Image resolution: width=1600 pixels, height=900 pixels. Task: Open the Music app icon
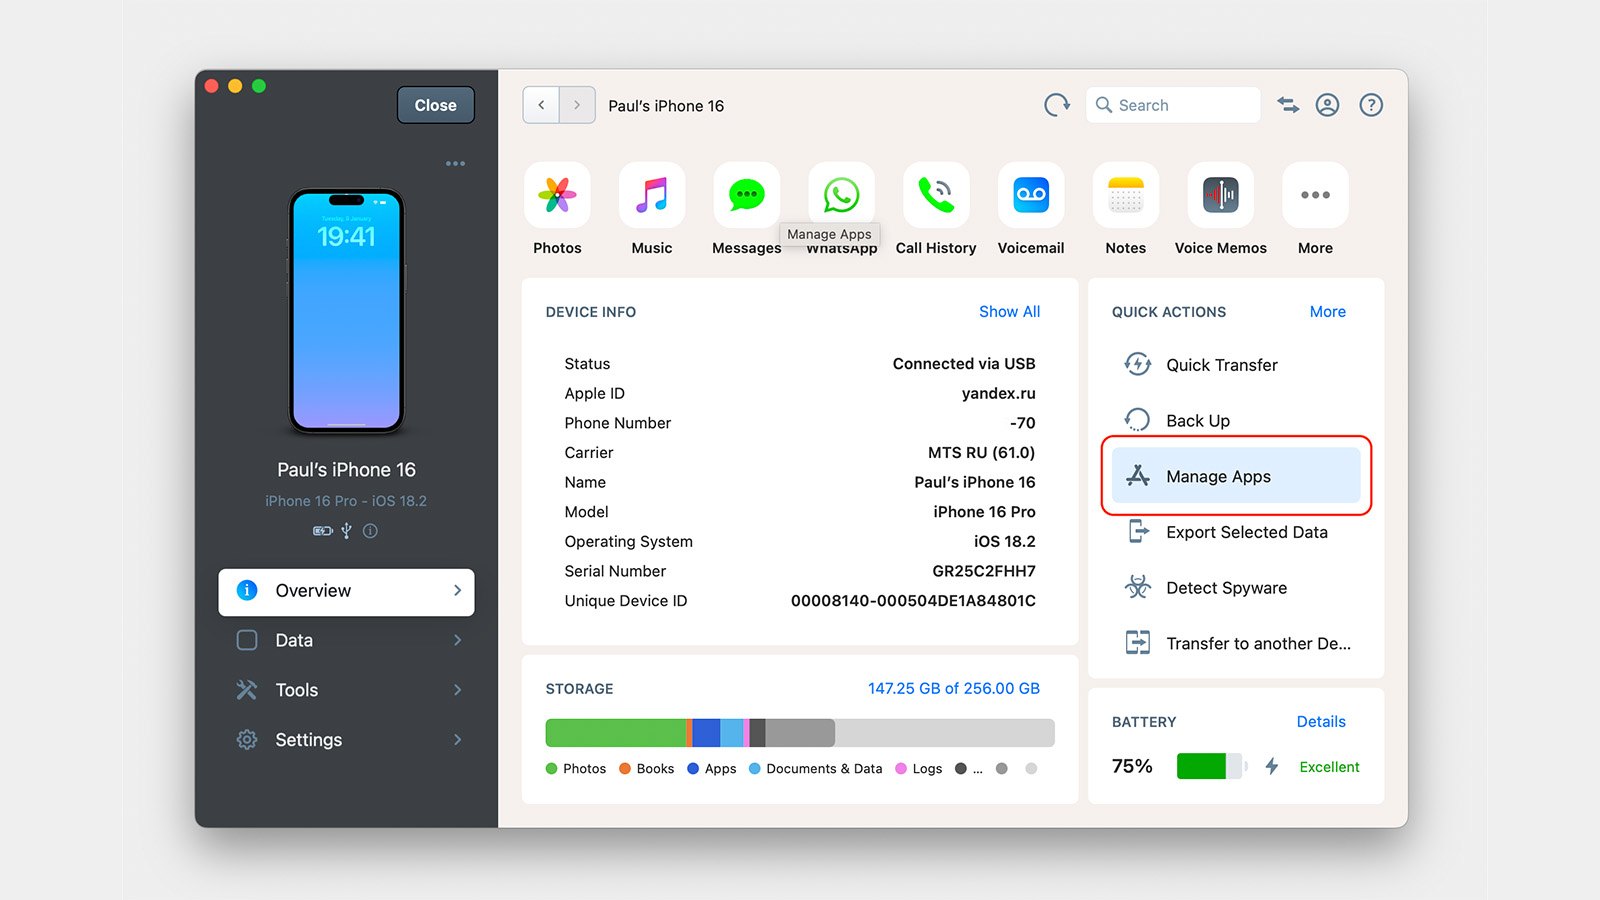pos(652,195)
